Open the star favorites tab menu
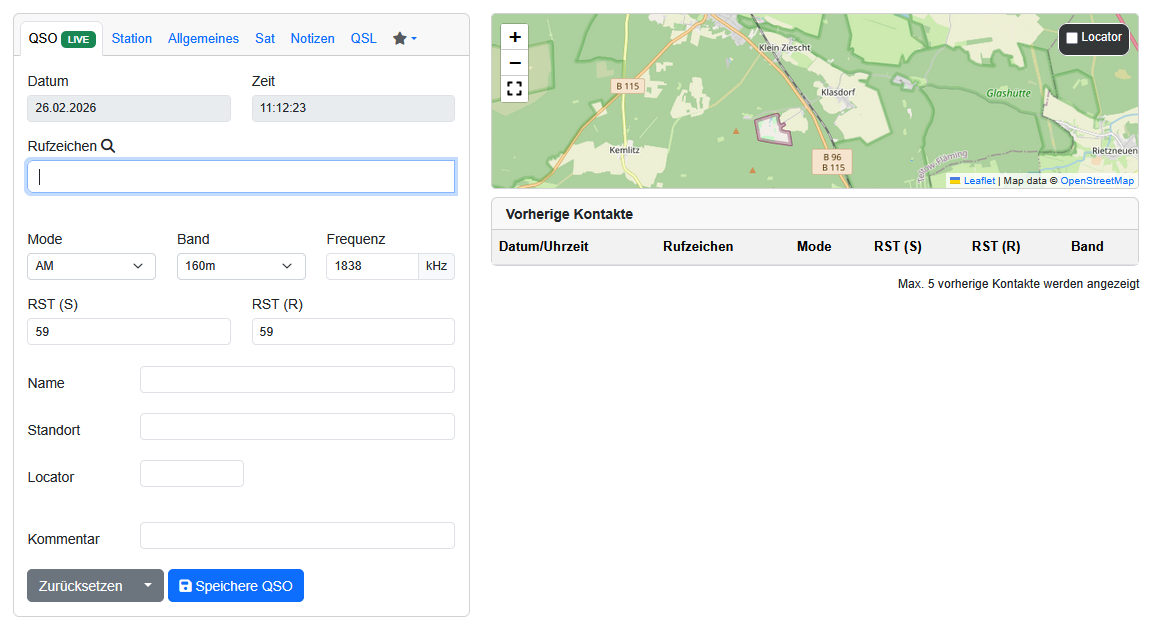The image size is (1152, 632). 404,38
